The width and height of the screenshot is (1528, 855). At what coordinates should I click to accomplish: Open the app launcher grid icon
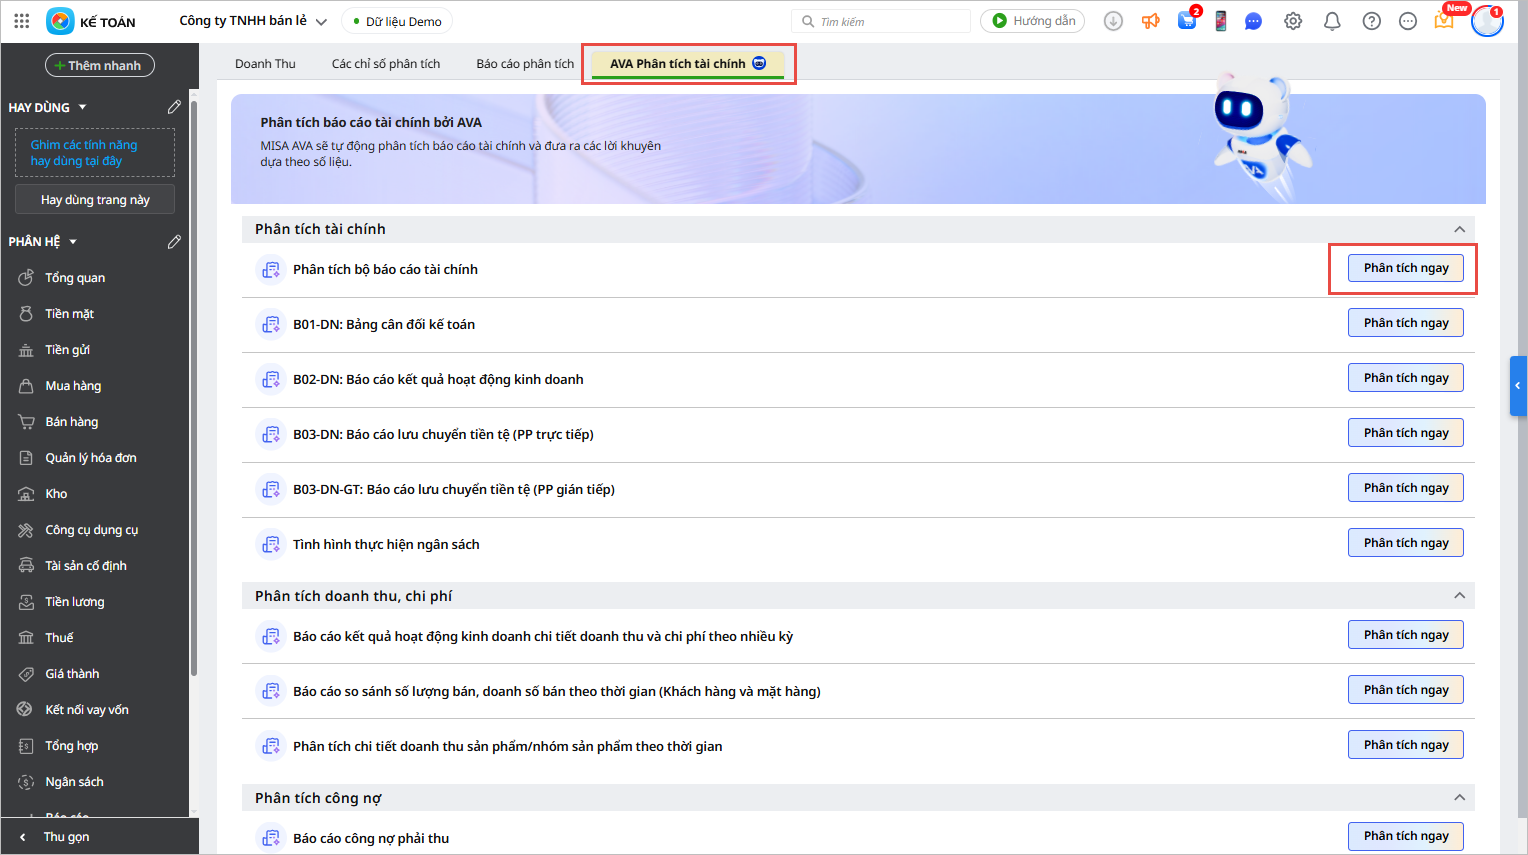point(22,21)
